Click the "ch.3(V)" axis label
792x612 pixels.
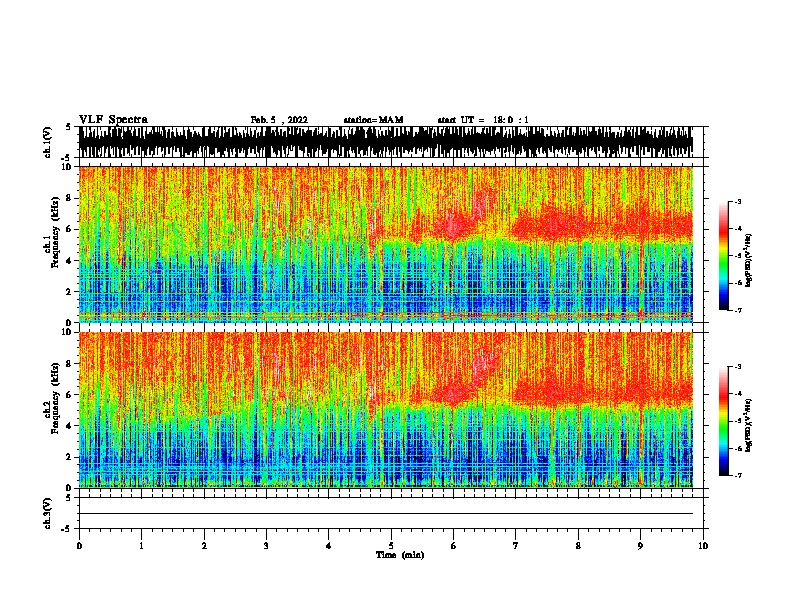click(48, 513)
